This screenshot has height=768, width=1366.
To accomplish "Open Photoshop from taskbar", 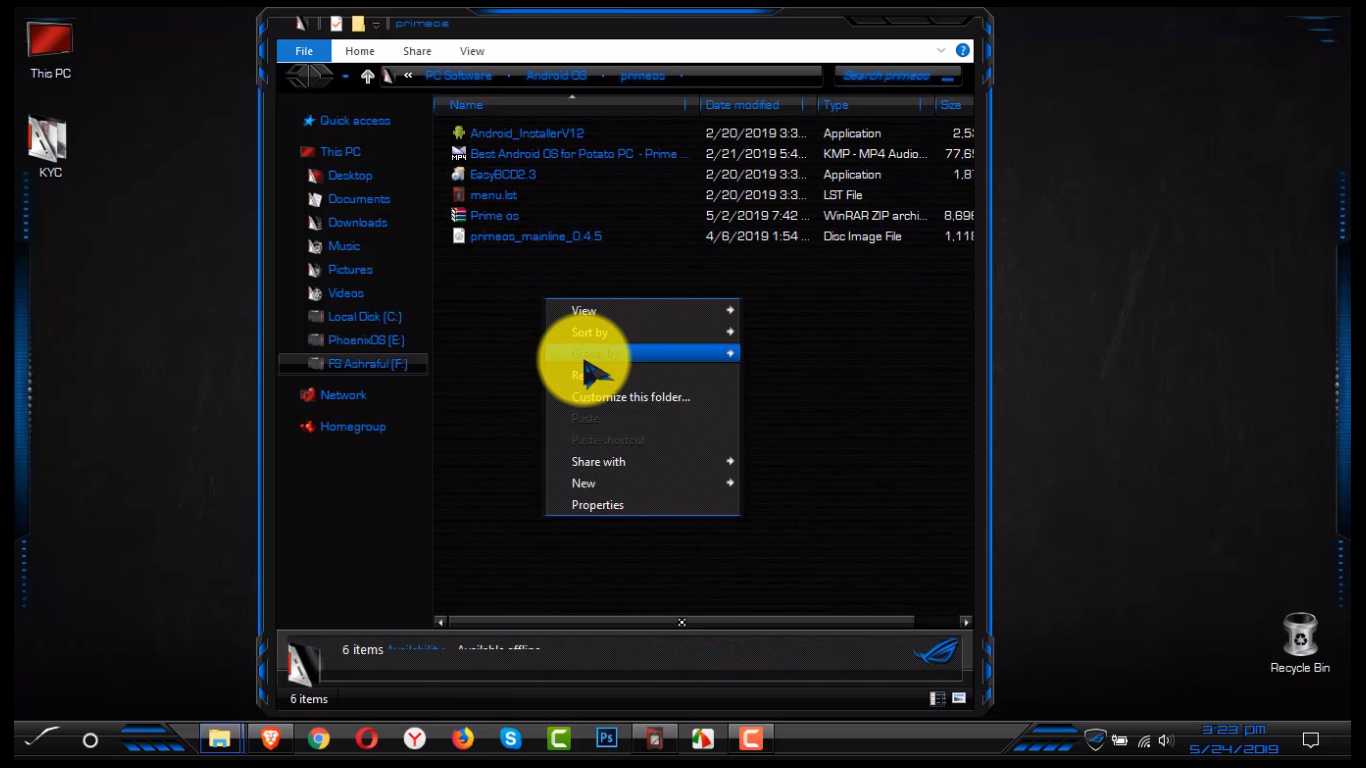I will coord(606,739).
